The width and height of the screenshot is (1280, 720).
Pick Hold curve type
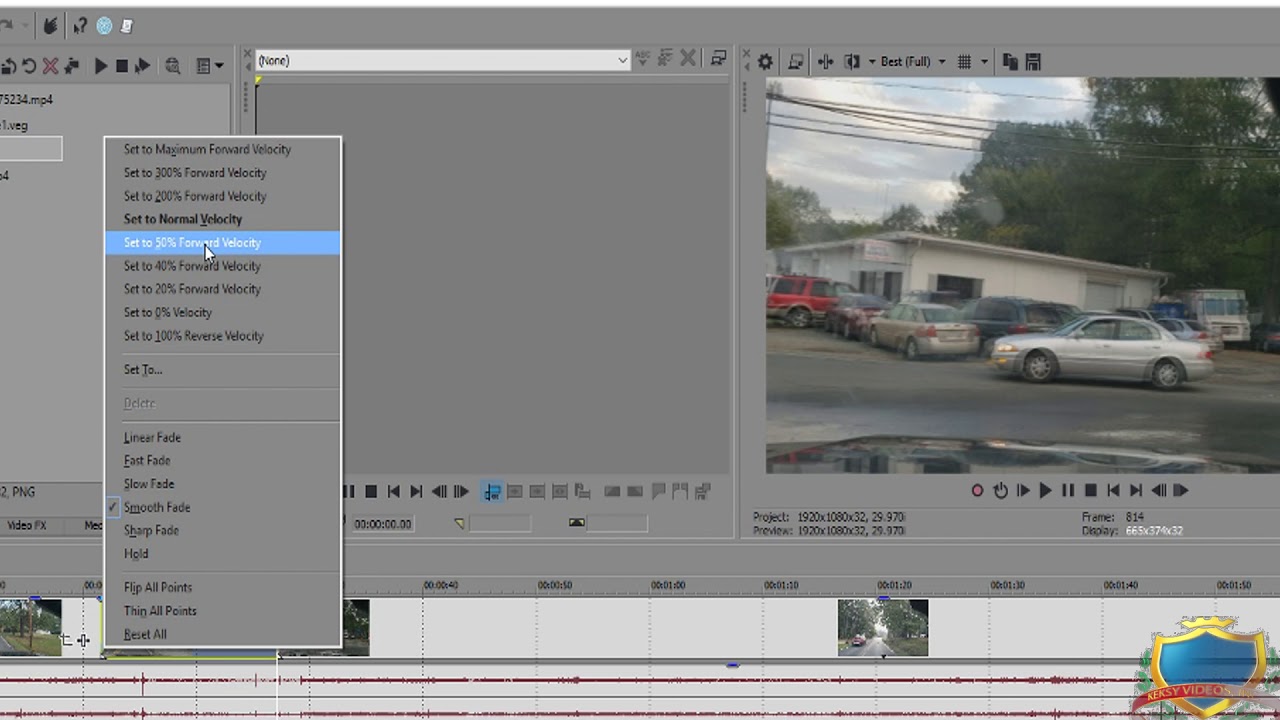coord(222,554)
